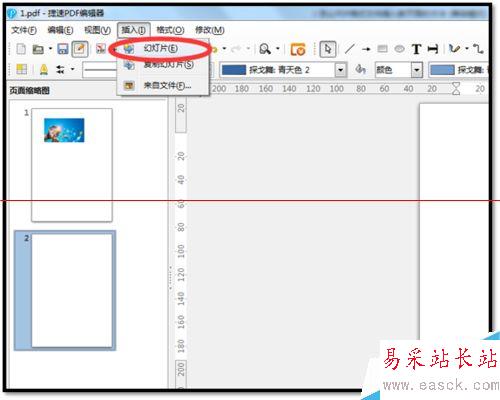The width and height of the screenshot is (500, 400).
Task: Click the 页面缩略图 panel header
Action: coord(30,90)
